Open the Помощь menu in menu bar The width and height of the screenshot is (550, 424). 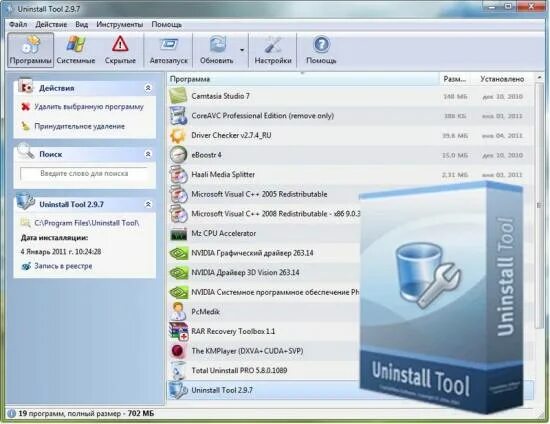coord(166,25)
